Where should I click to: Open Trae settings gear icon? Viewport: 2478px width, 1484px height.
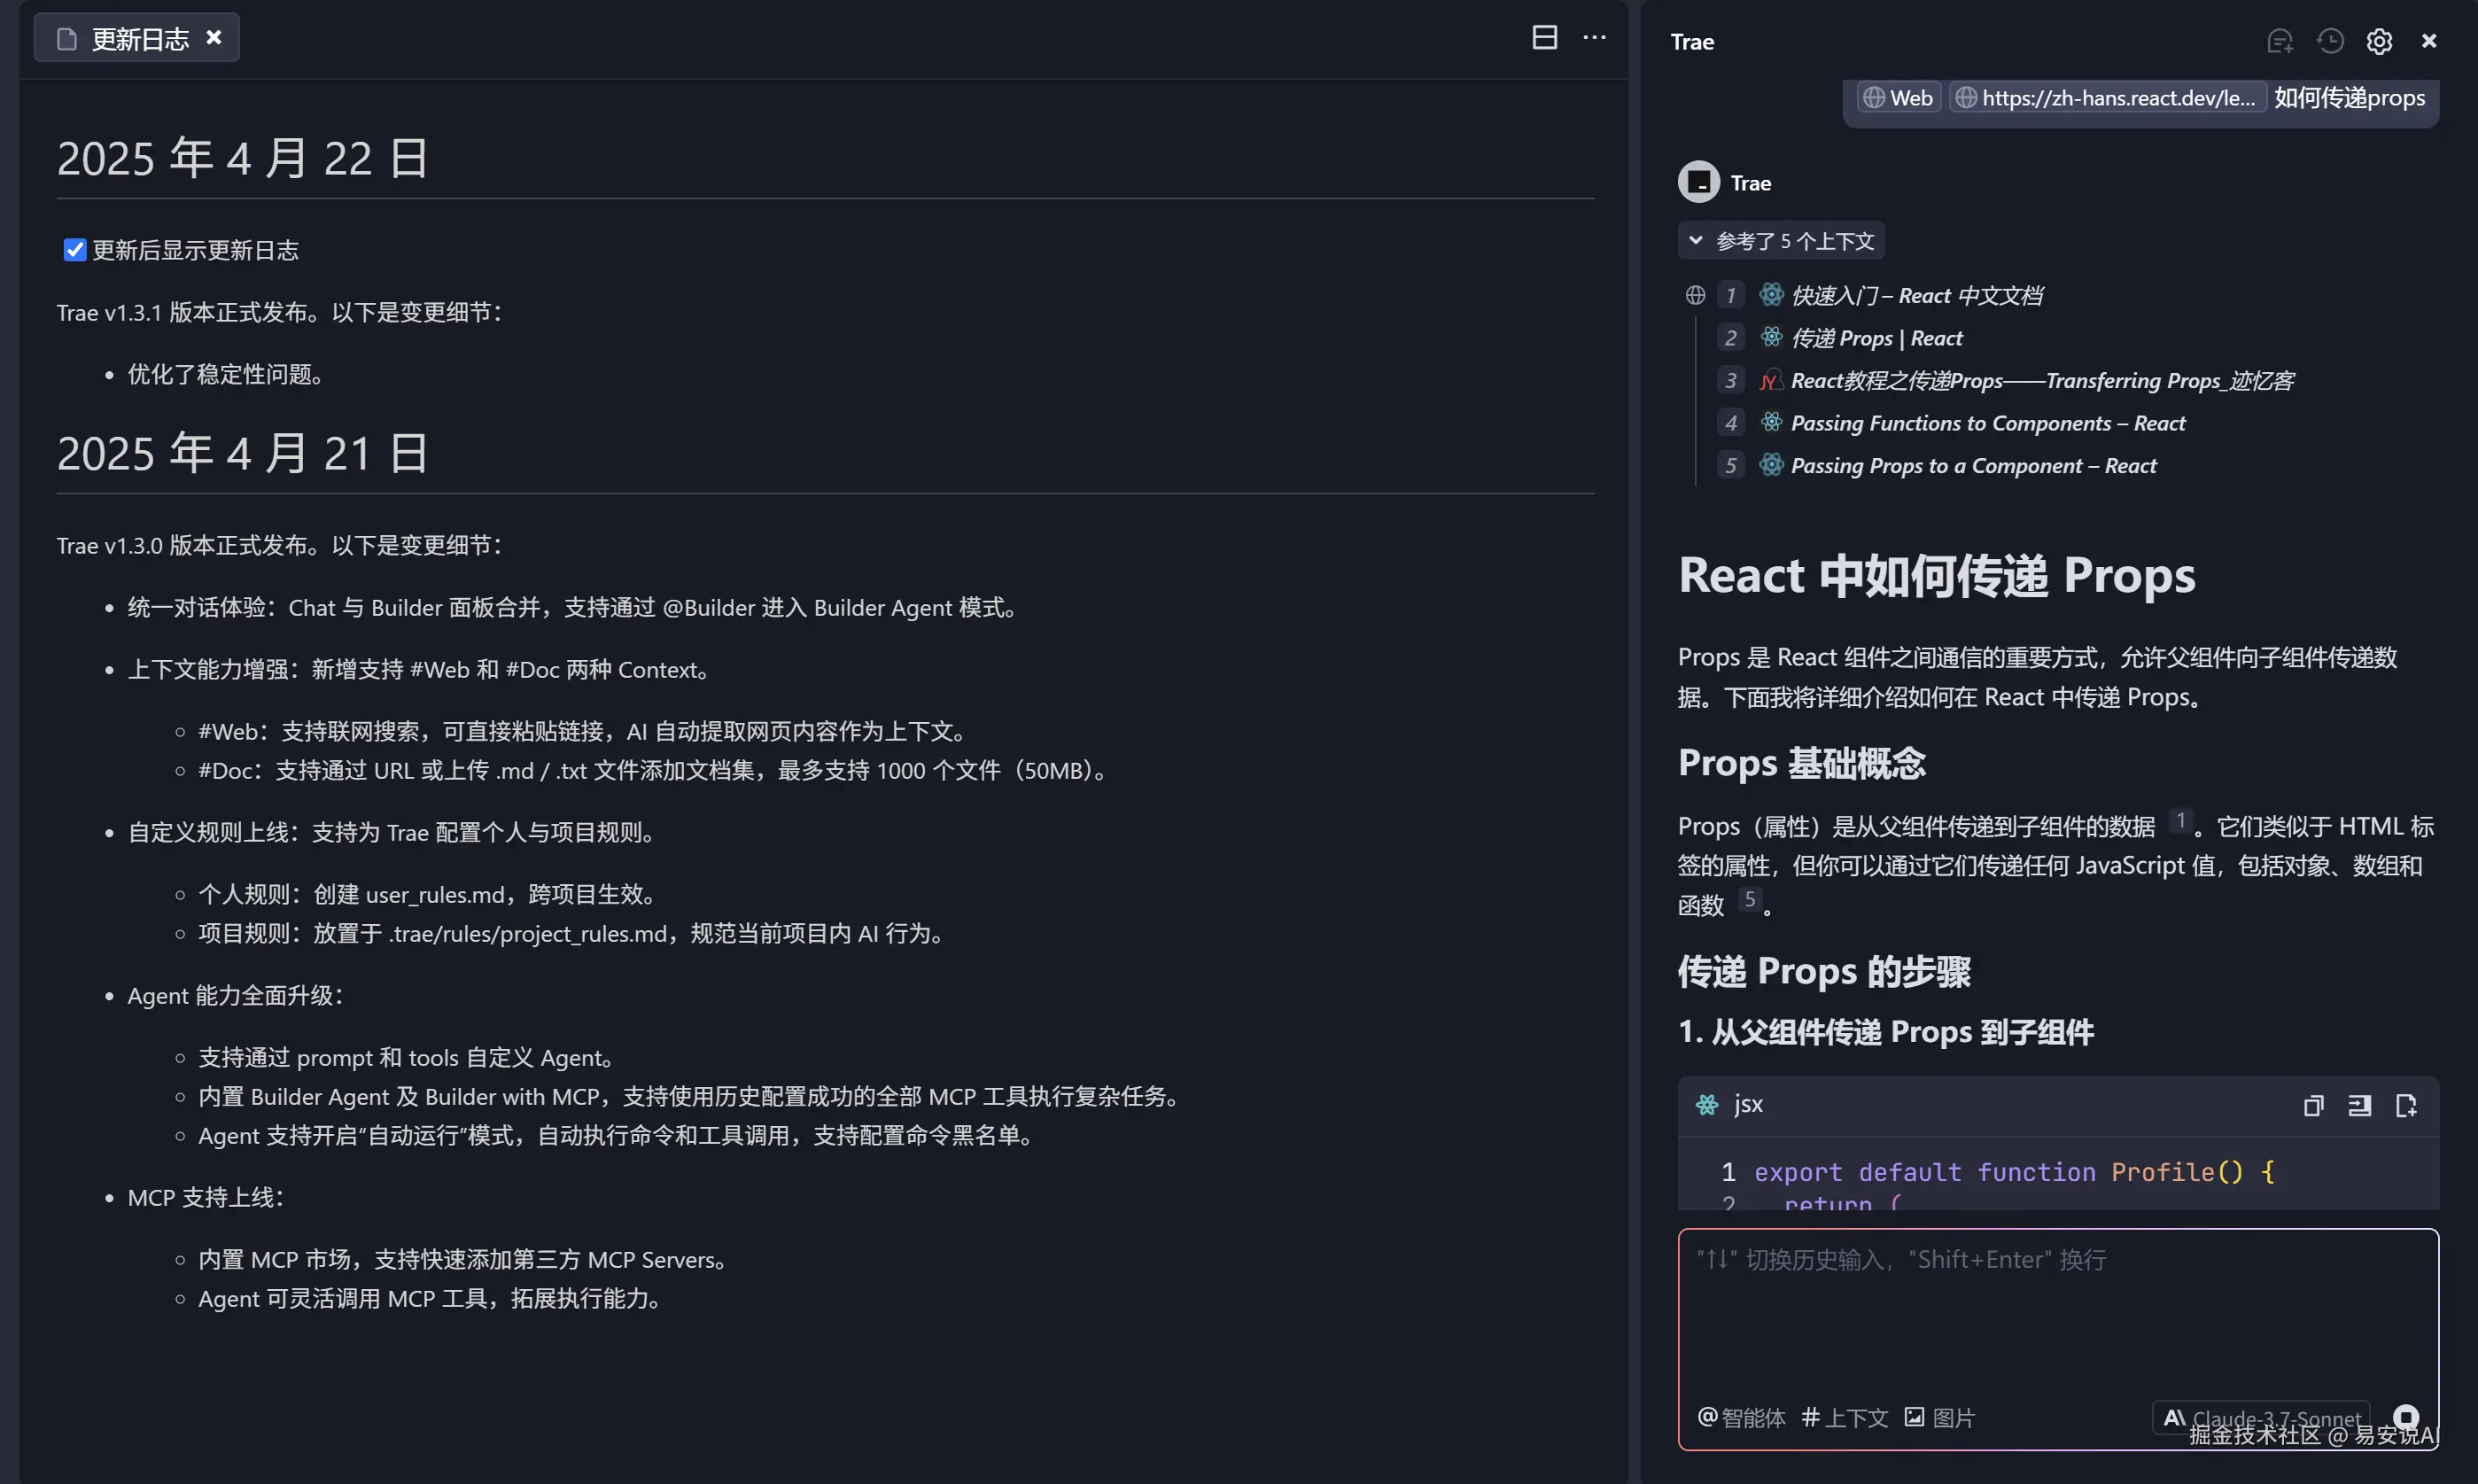pyautogui.click(x=2379, y=41)
